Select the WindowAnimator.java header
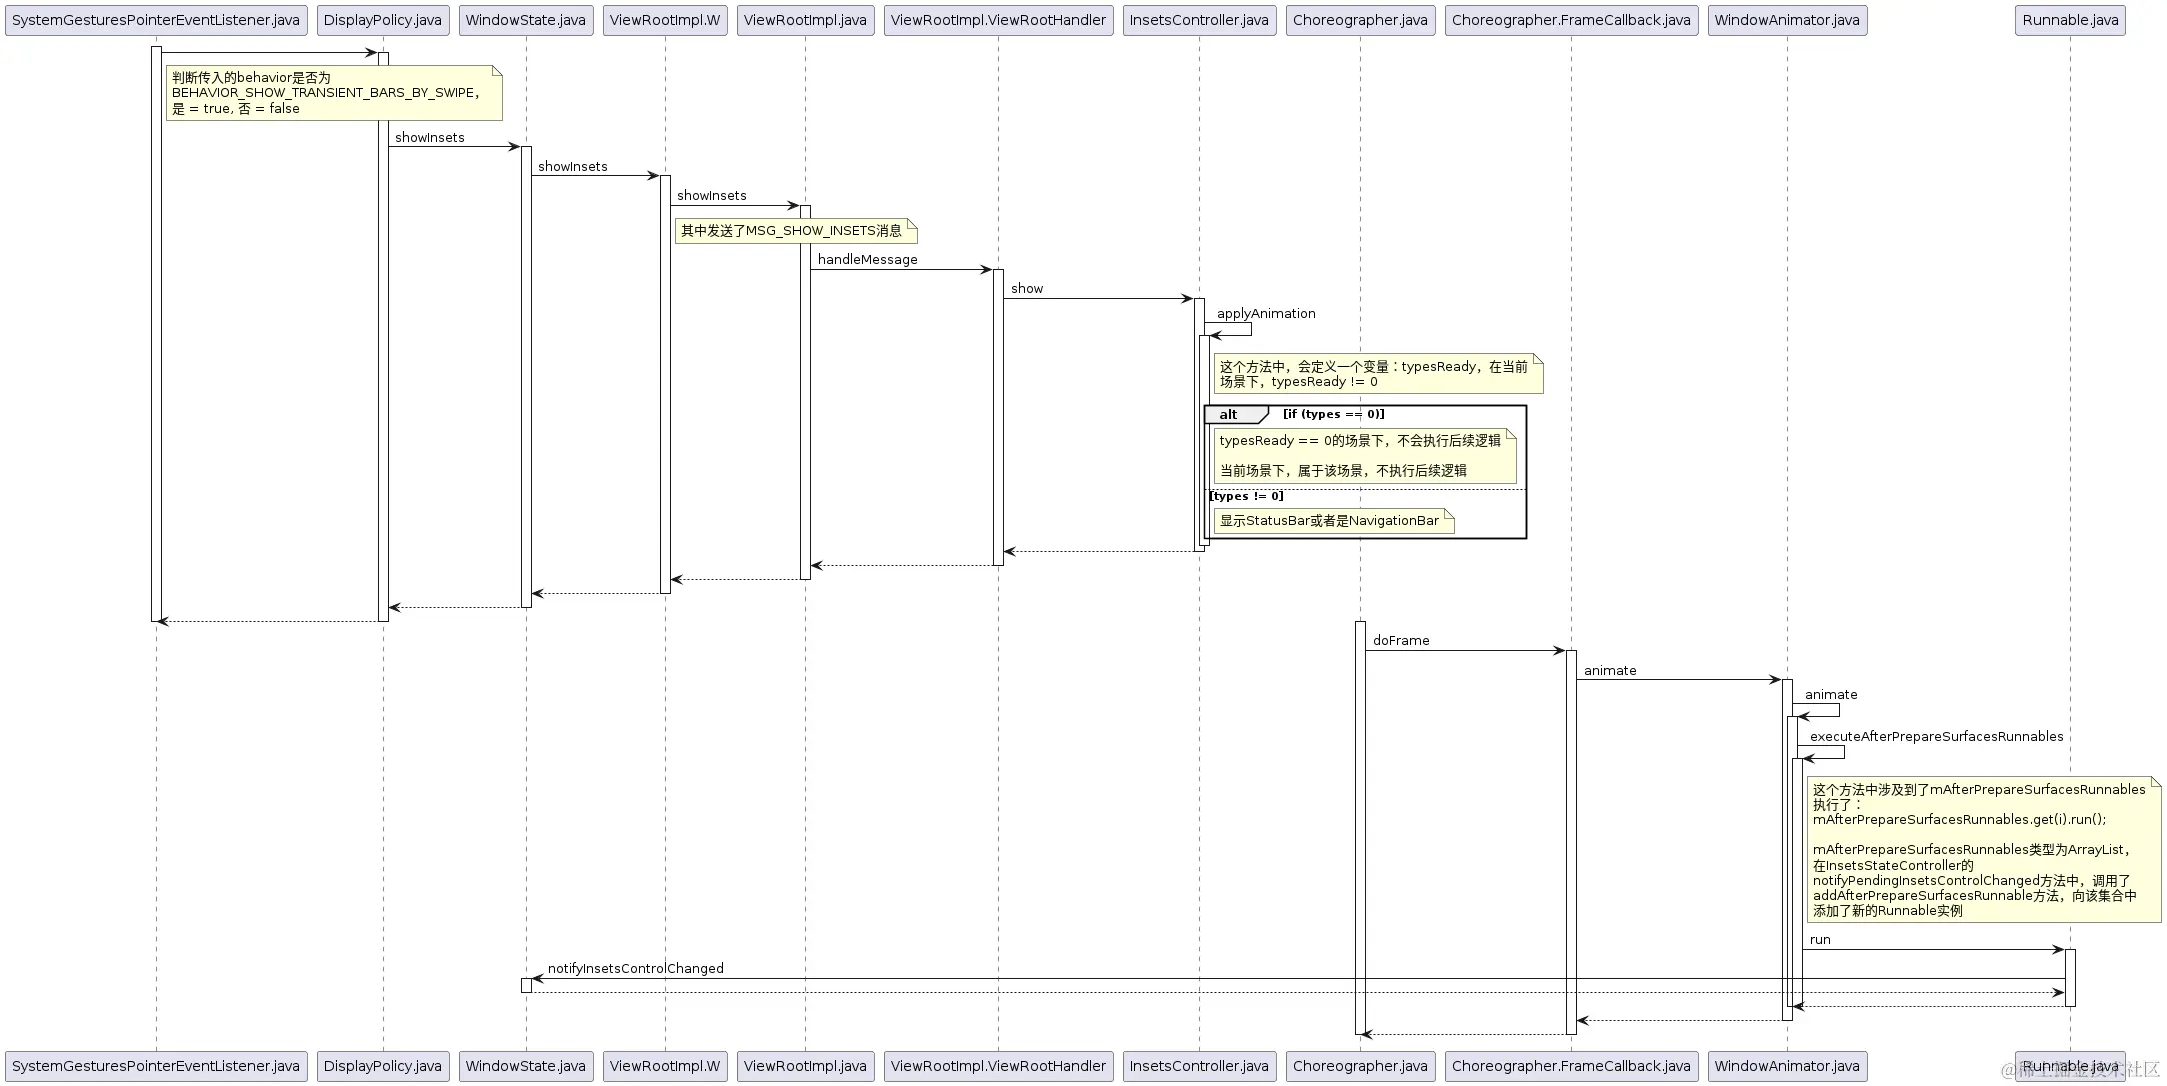 click(1786, 19)
